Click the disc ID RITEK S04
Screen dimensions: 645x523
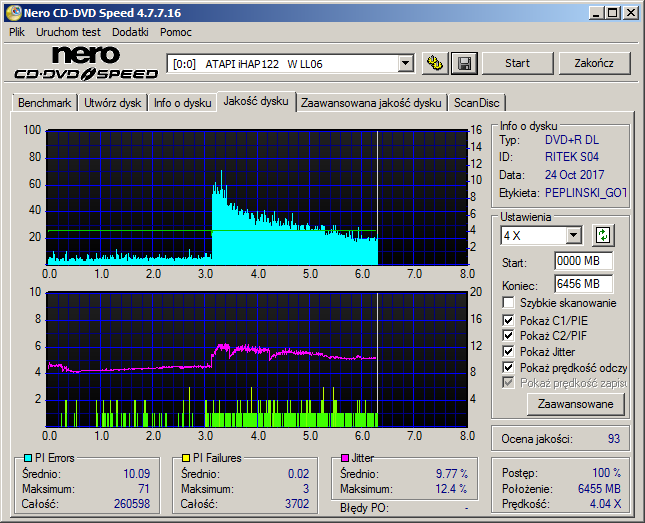pos(572,157)
